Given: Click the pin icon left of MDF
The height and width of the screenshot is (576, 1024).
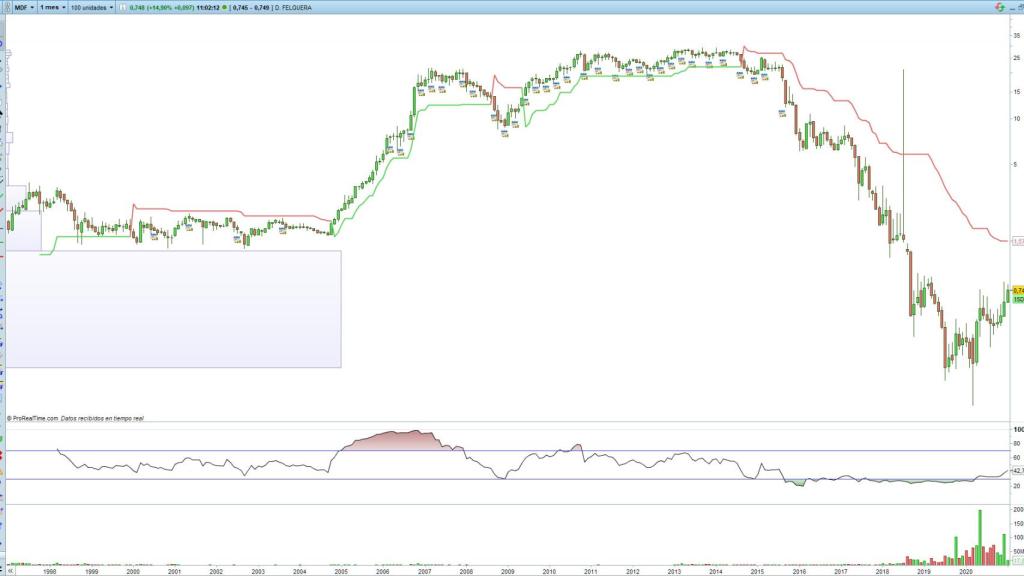Looking at the screenshot, I should tap(5, 6).
